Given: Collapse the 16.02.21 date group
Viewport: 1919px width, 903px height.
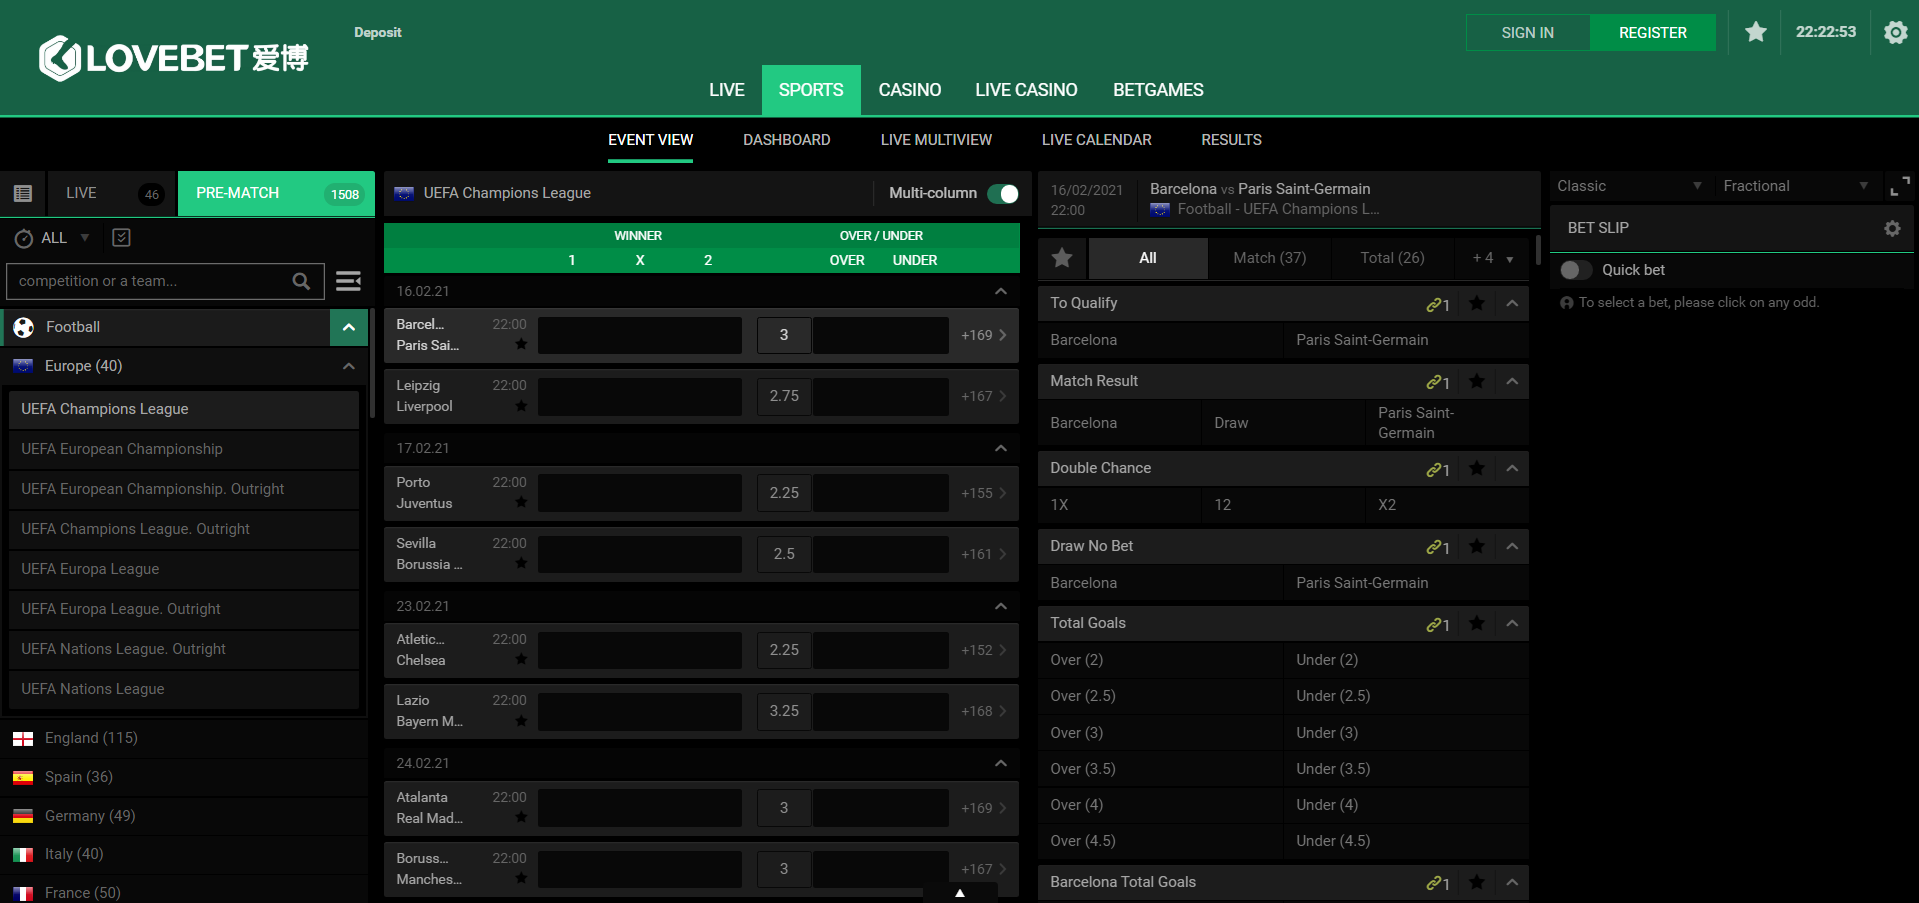Looking at the screenshot, I should (x=1000, y=291).
